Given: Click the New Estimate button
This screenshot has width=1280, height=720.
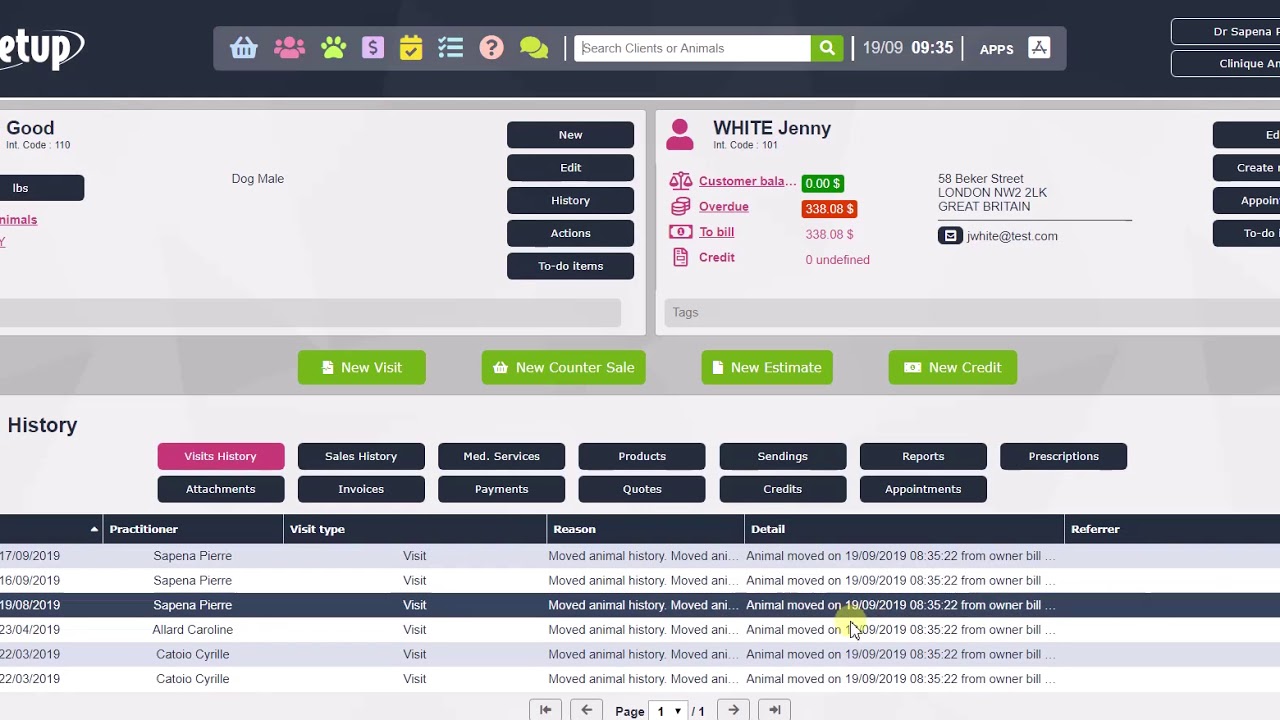Looking at the screenshot, I should coord(767,367).
